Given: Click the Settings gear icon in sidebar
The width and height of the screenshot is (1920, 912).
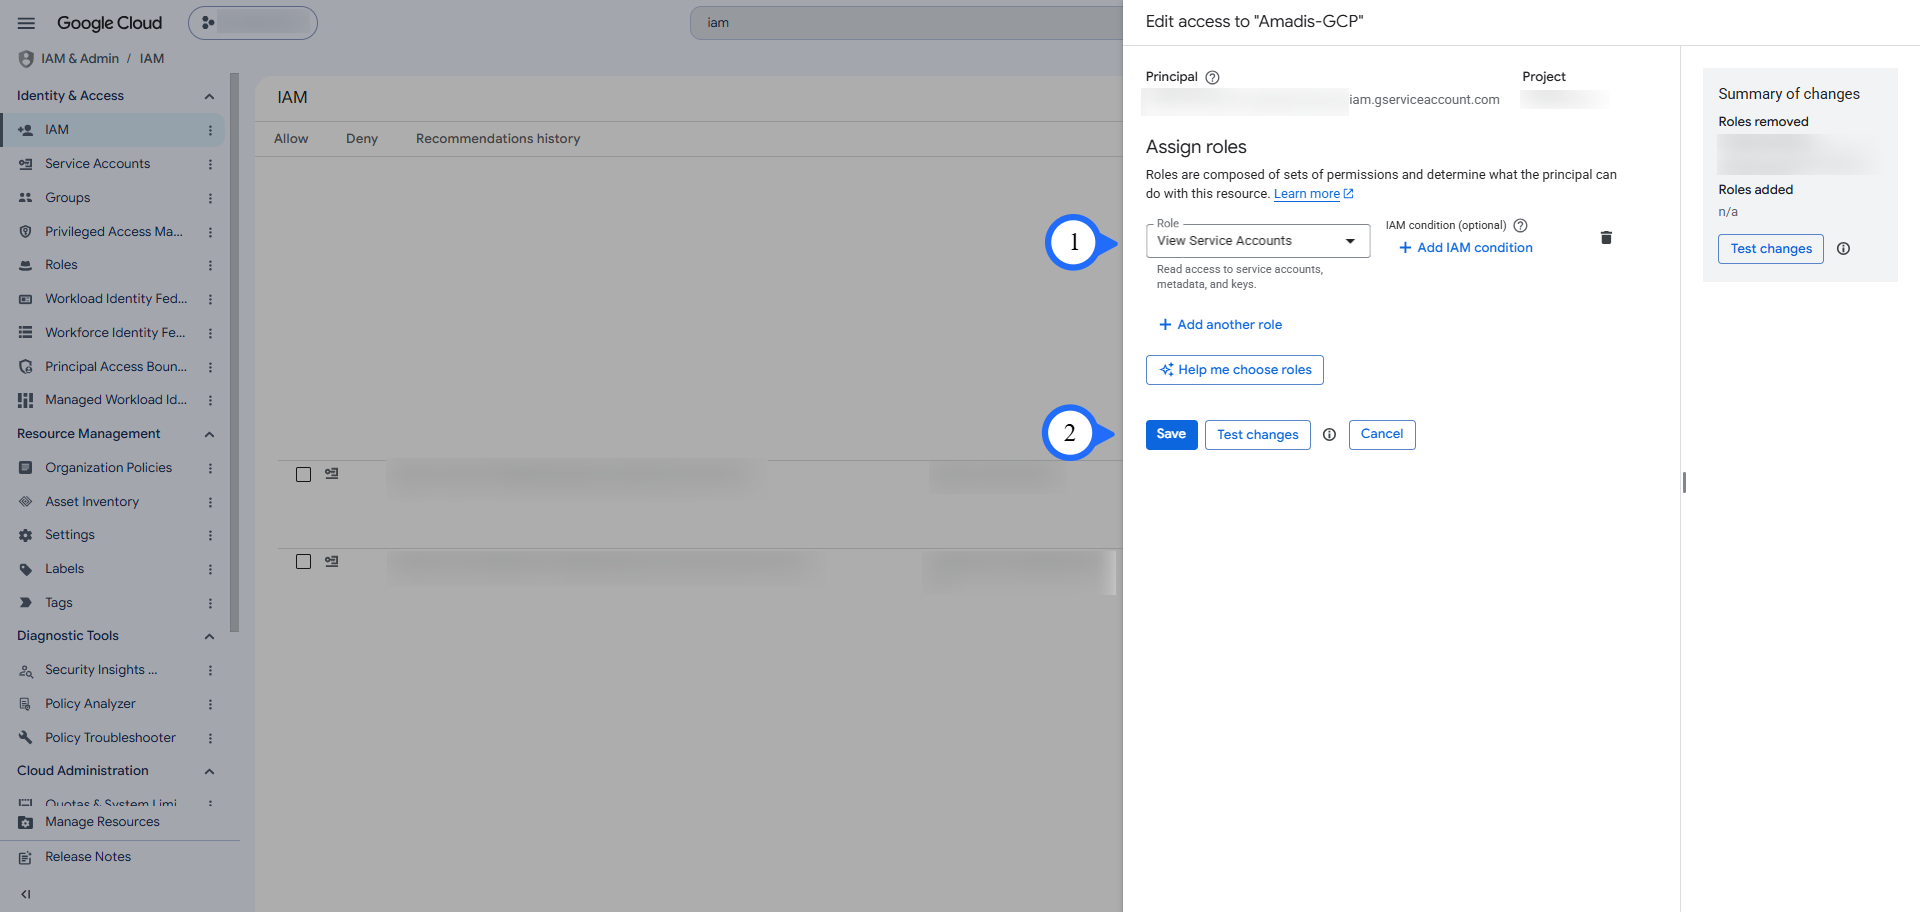Looking at the screenshot, I should coord(26,535).
